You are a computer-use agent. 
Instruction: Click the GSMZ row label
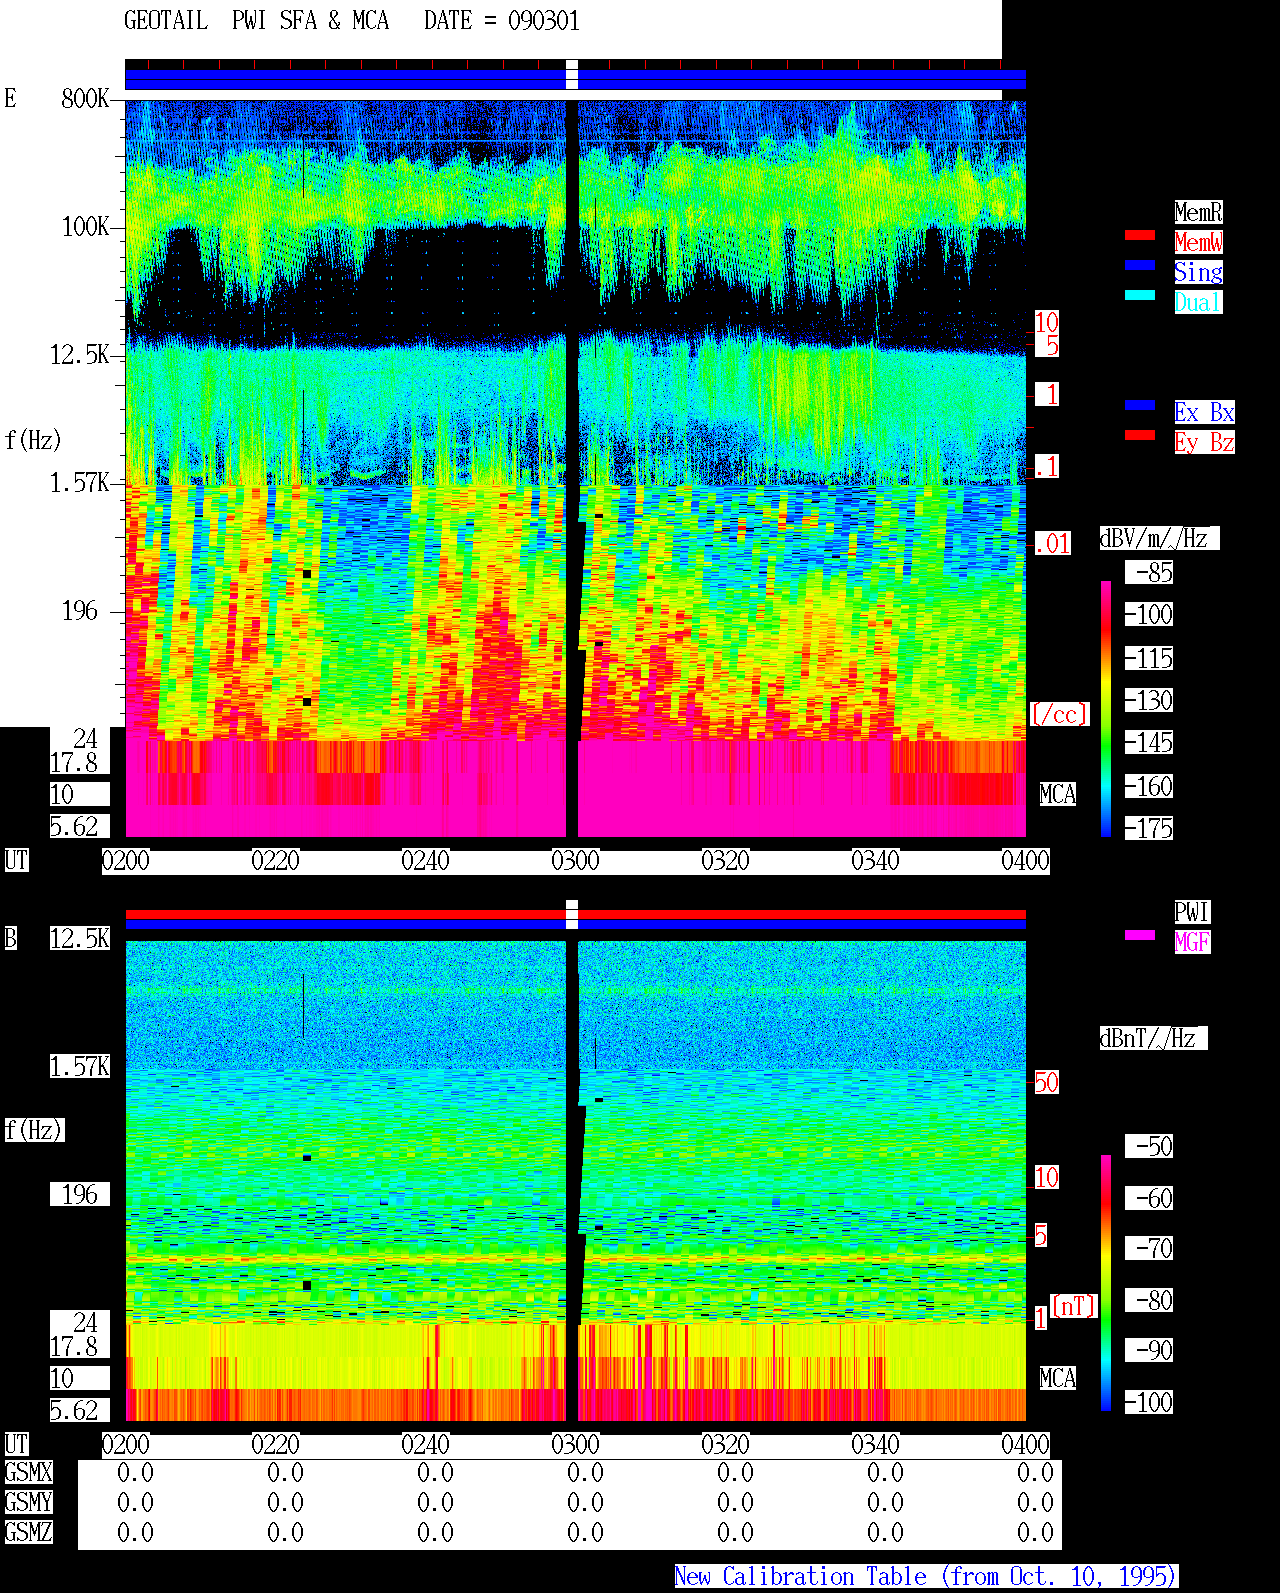(28, 1532)
